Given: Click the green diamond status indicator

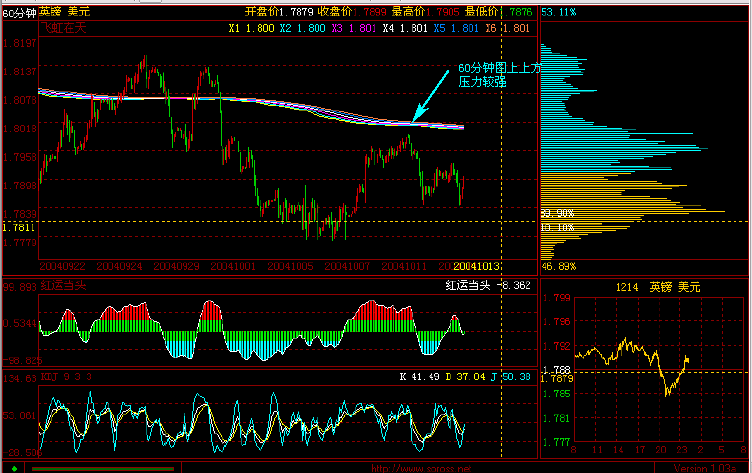Looking at the screenshot, I should [14, 468].
